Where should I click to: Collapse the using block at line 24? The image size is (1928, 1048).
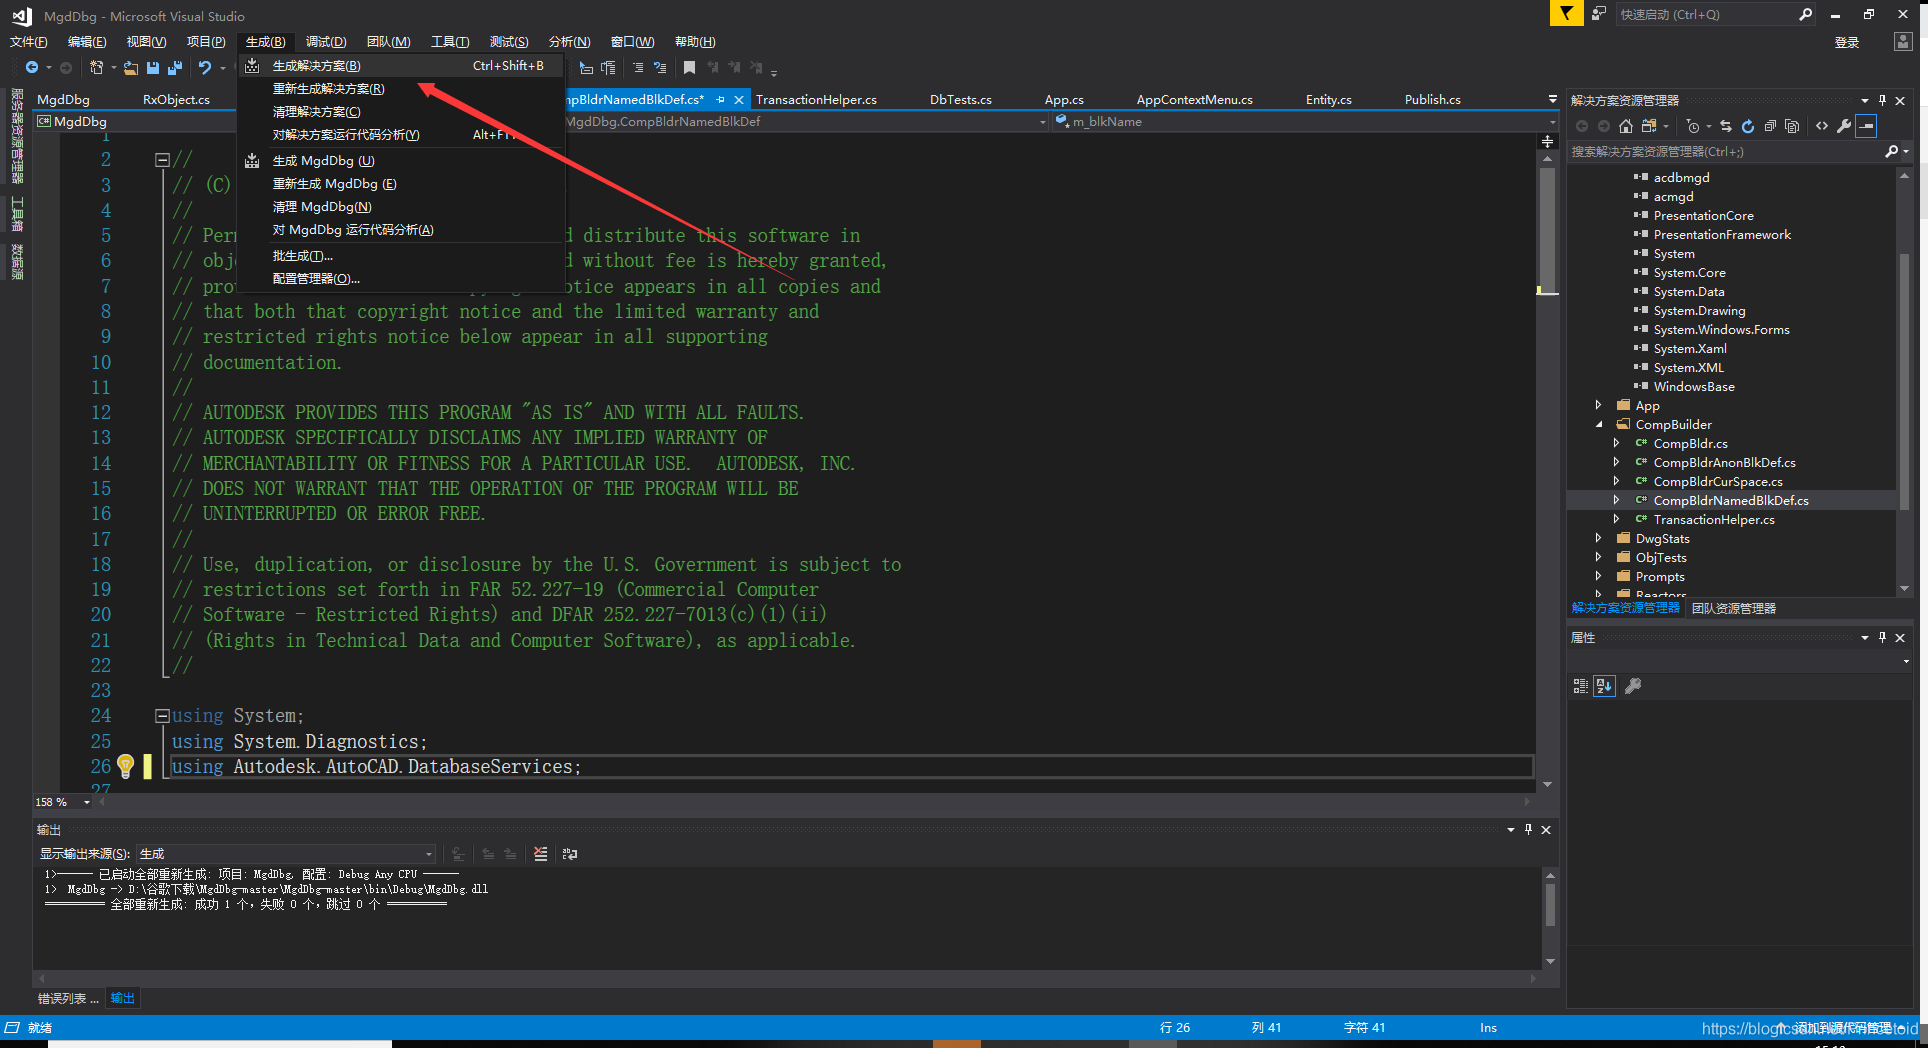click(162, 716)
